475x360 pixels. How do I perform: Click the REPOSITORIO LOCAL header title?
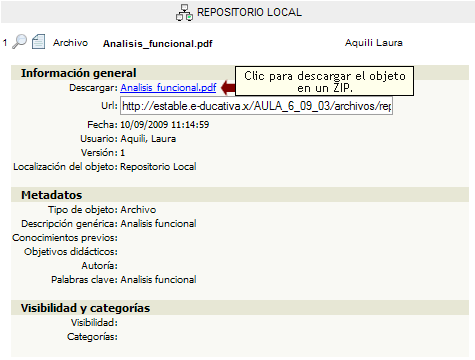coord(249,12)
